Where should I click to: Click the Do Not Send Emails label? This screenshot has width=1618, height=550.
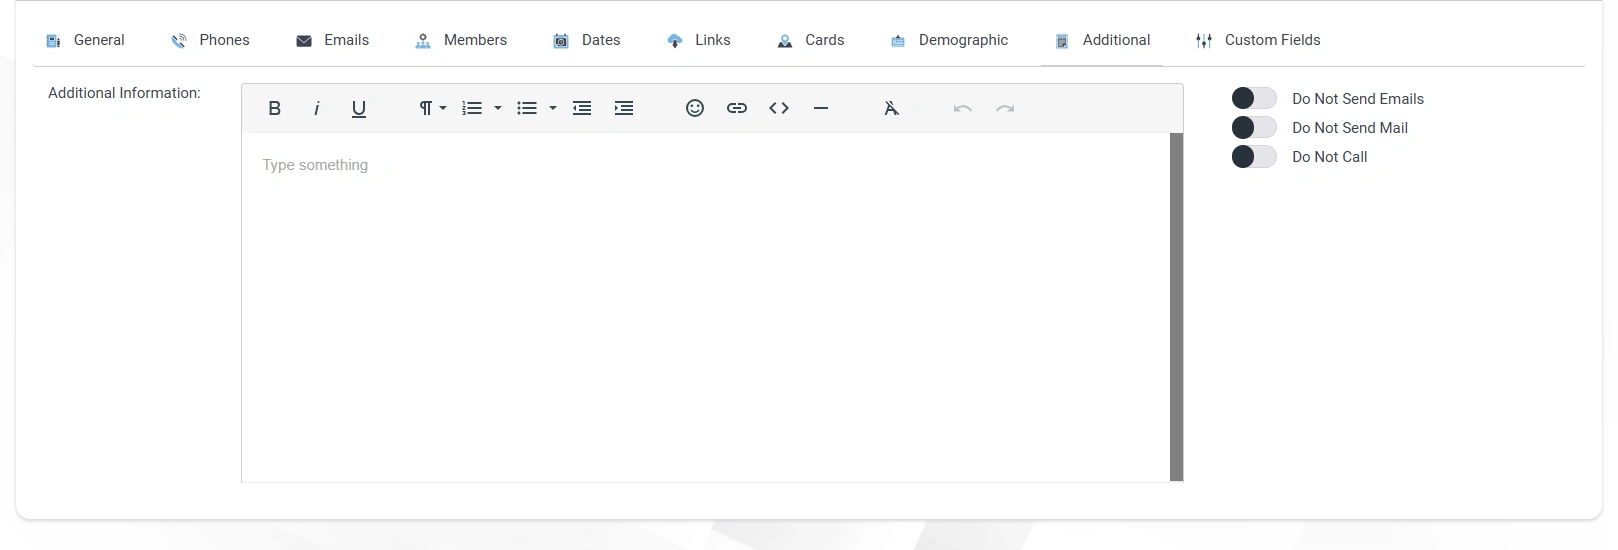pyautogui.click(x=1358, y=99)
